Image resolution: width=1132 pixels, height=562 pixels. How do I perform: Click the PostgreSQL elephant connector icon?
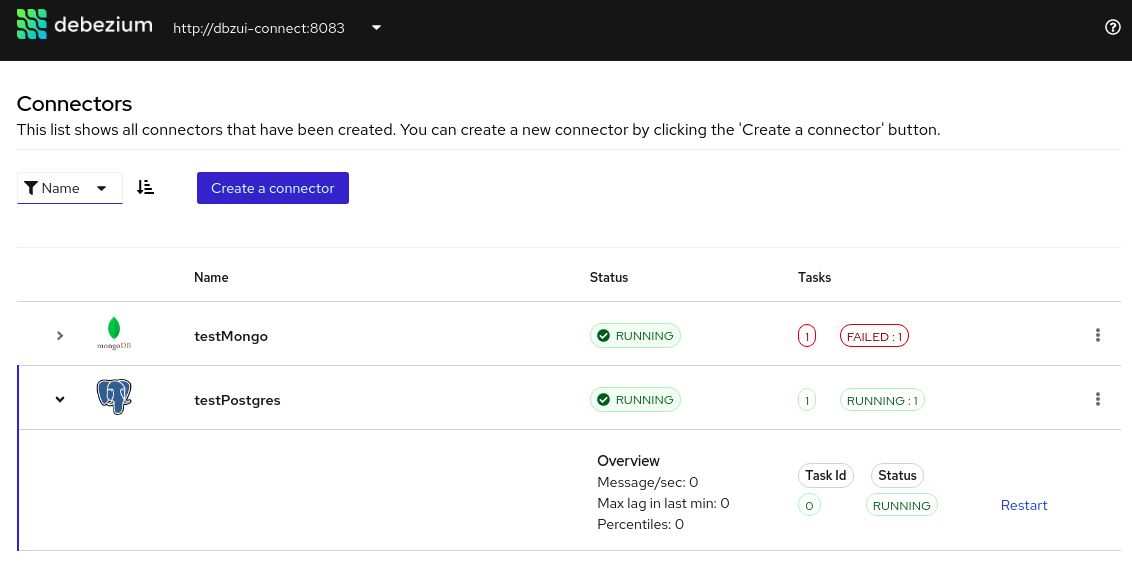pyautogui.click(x=114, y=398)
